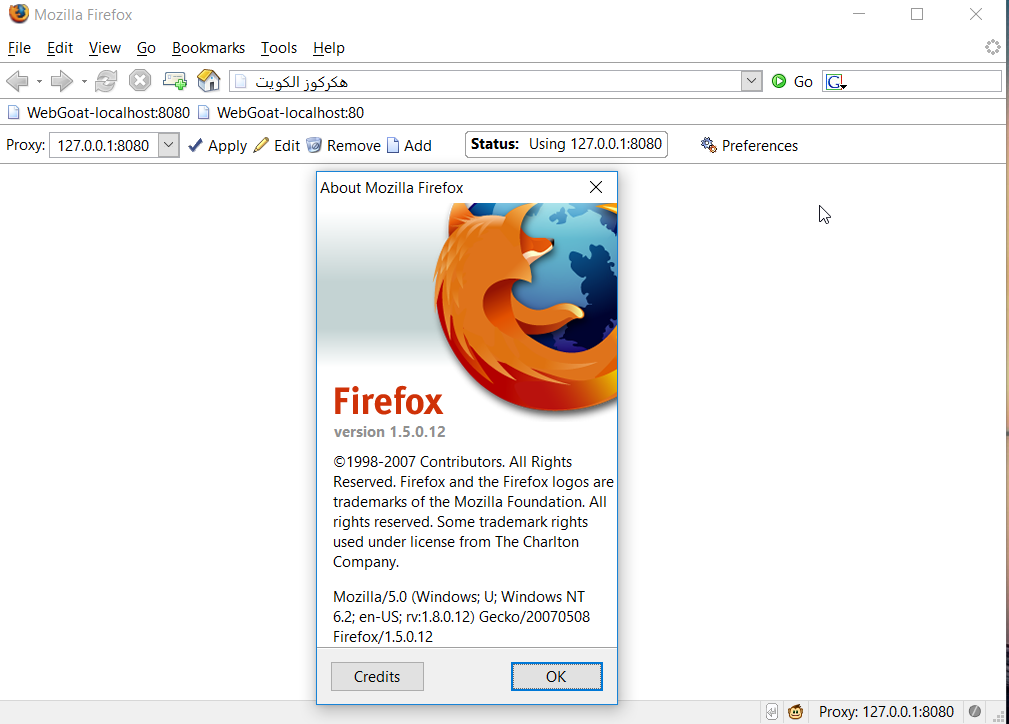Click the throbber activity indicator icon
This screenshot has width=1009, height=724.
tap(993, 47)
